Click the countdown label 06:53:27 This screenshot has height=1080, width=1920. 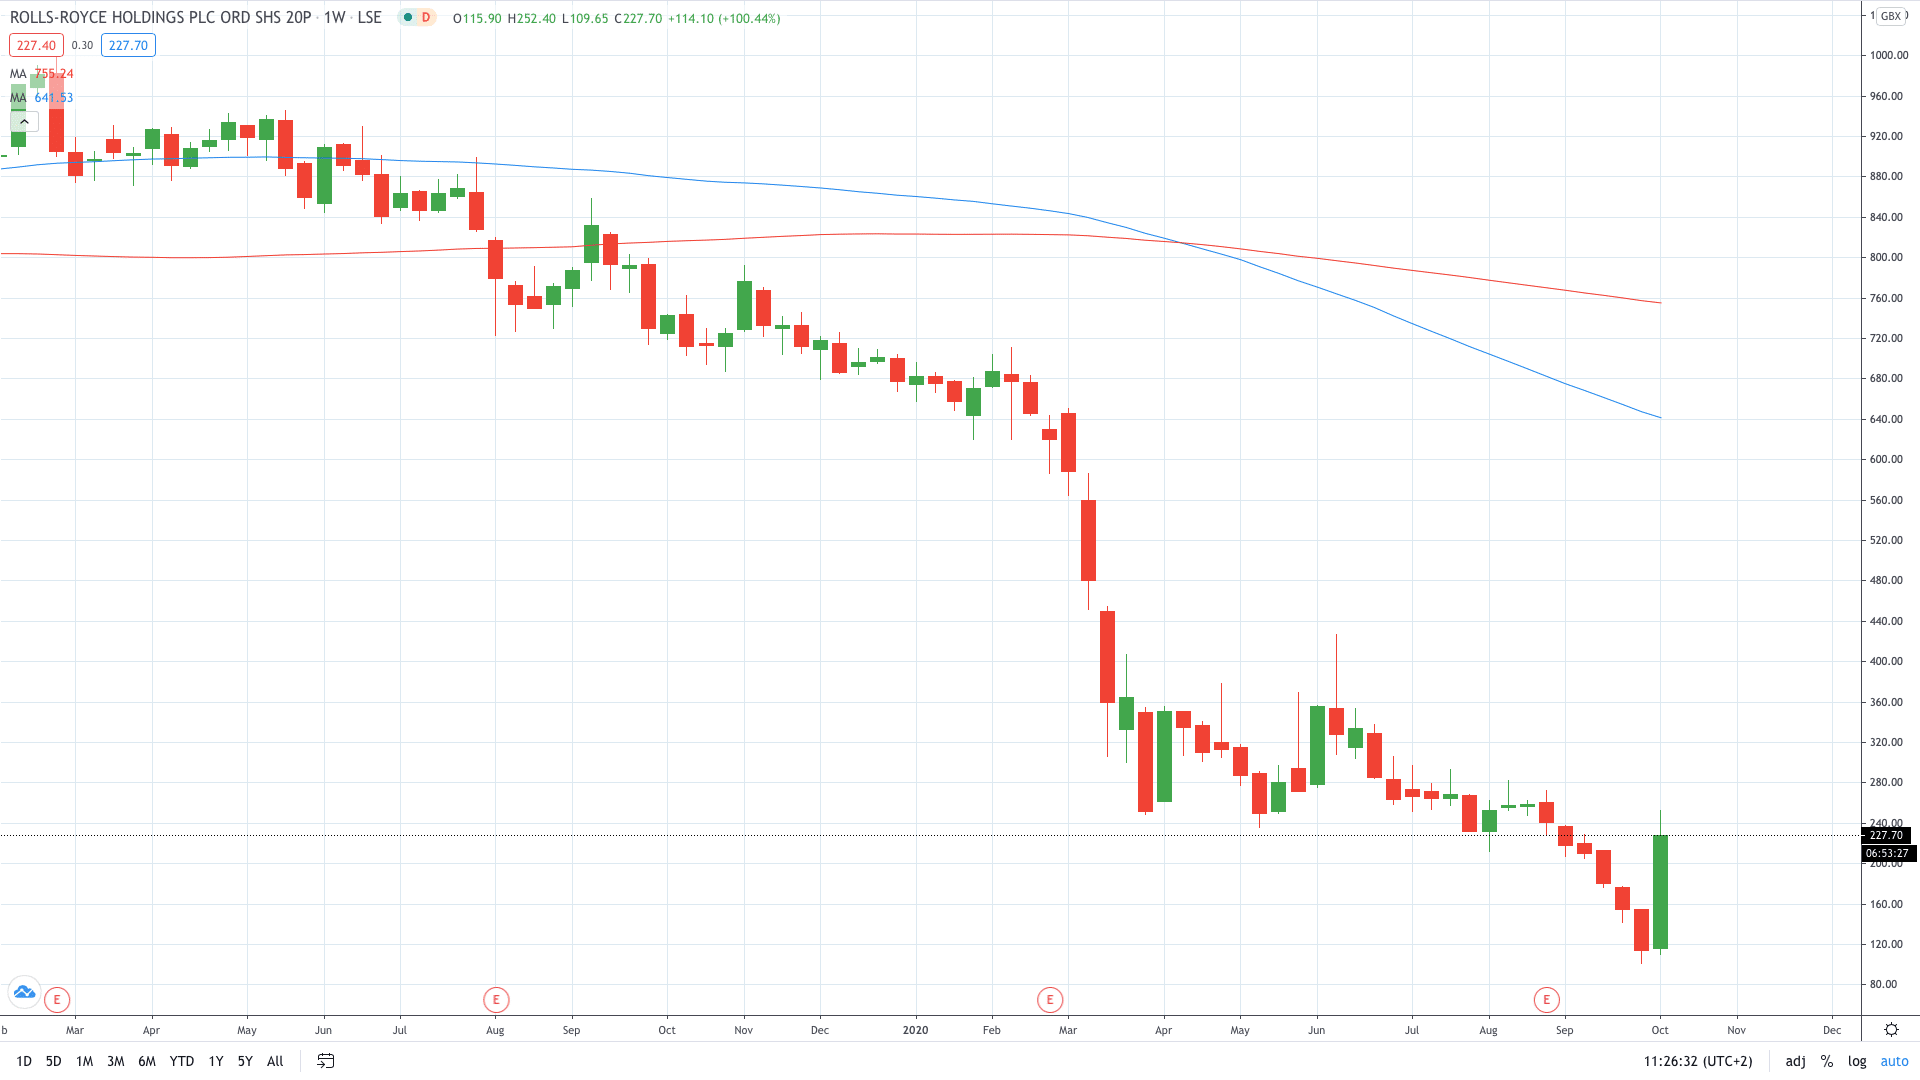1887,853
